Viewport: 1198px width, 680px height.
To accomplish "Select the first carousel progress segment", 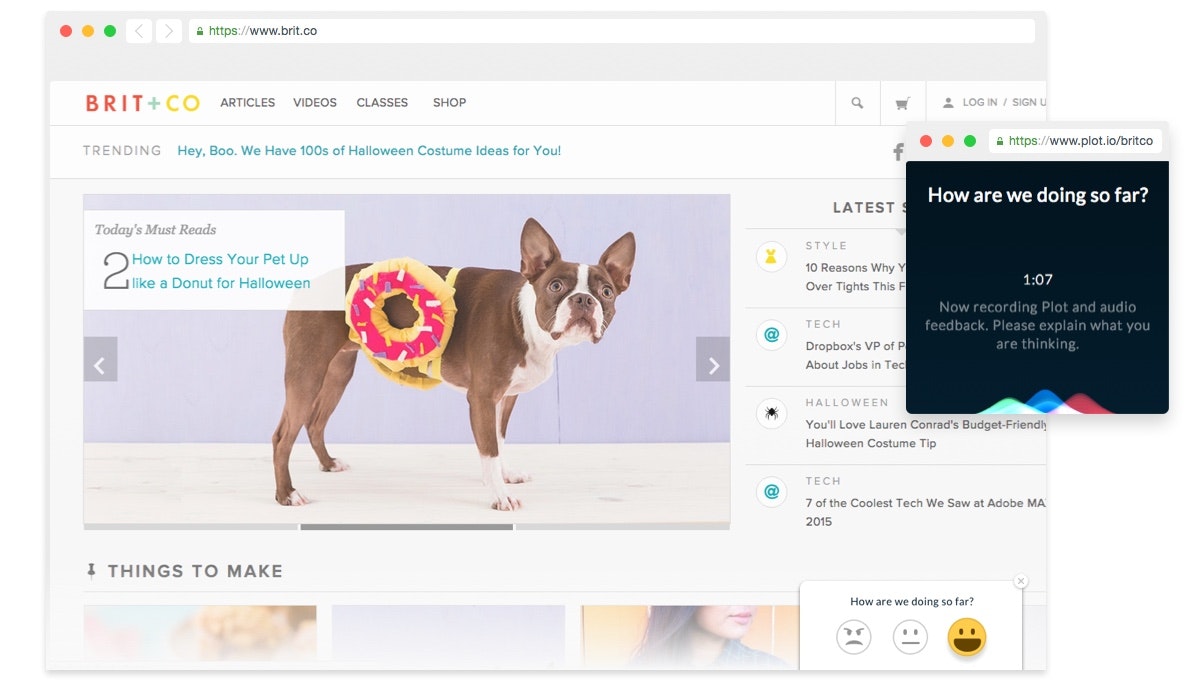I will (x=190, y=526).
